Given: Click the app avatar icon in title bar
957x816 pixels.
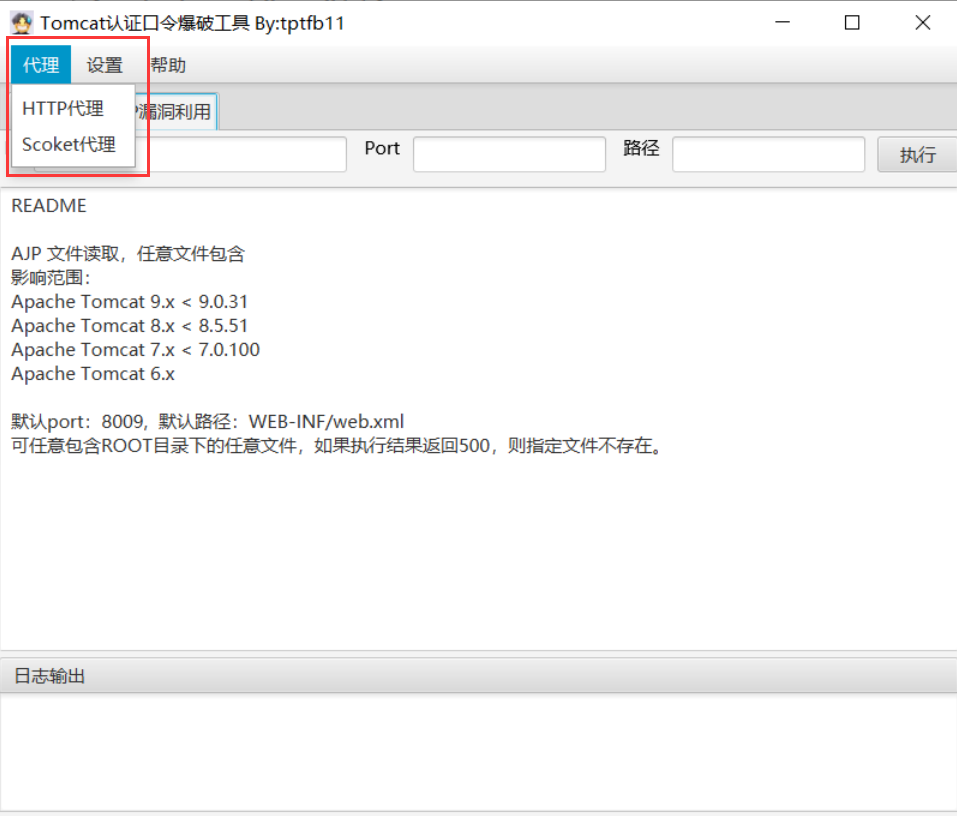Looking at the screenshot, I should pyautogui.click(x=21, y=23).
